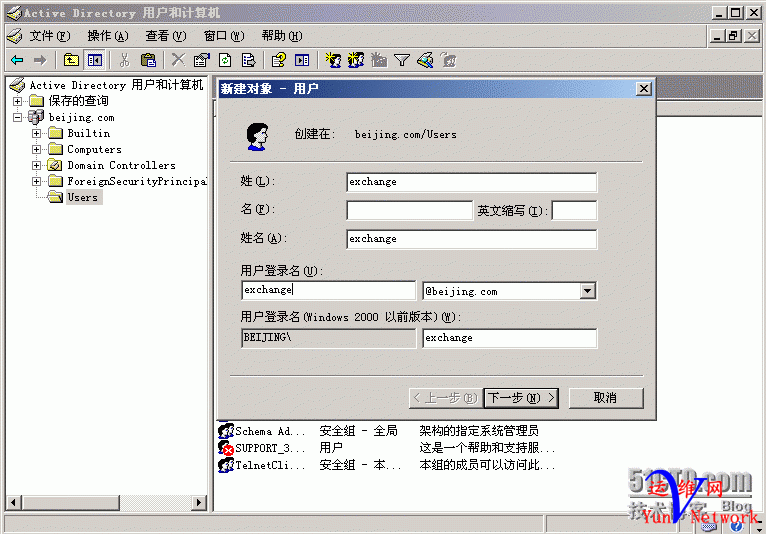
Task: Open the 帮助(H) menu
Action: tap(281, 36)
